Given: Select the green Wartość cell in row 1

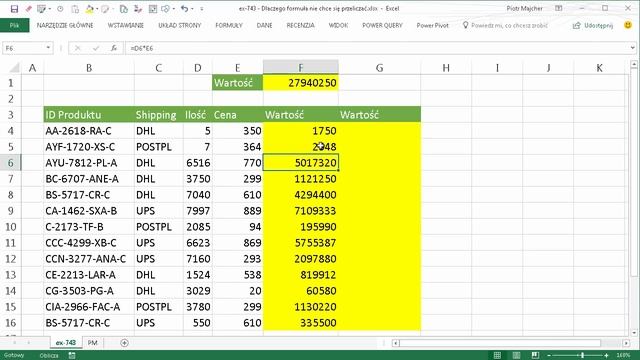Looking at the screenshot, I should tap(238, 83).
